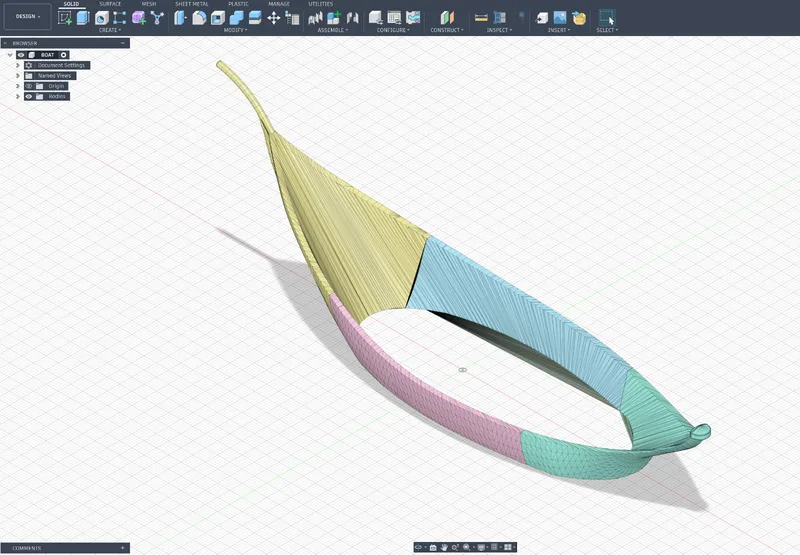
Task: Click the Extrude tool icon
Action: click(83, 18)
